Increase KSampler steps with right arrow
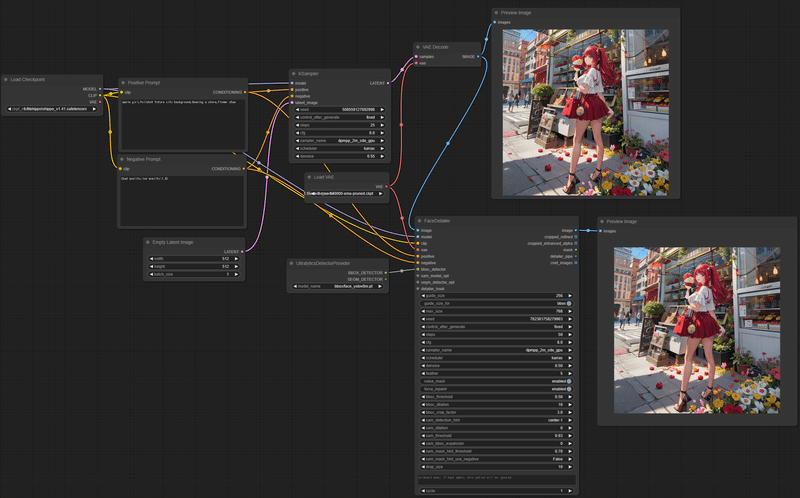Viewport: 800px width, 498px height. pos(382,125)
